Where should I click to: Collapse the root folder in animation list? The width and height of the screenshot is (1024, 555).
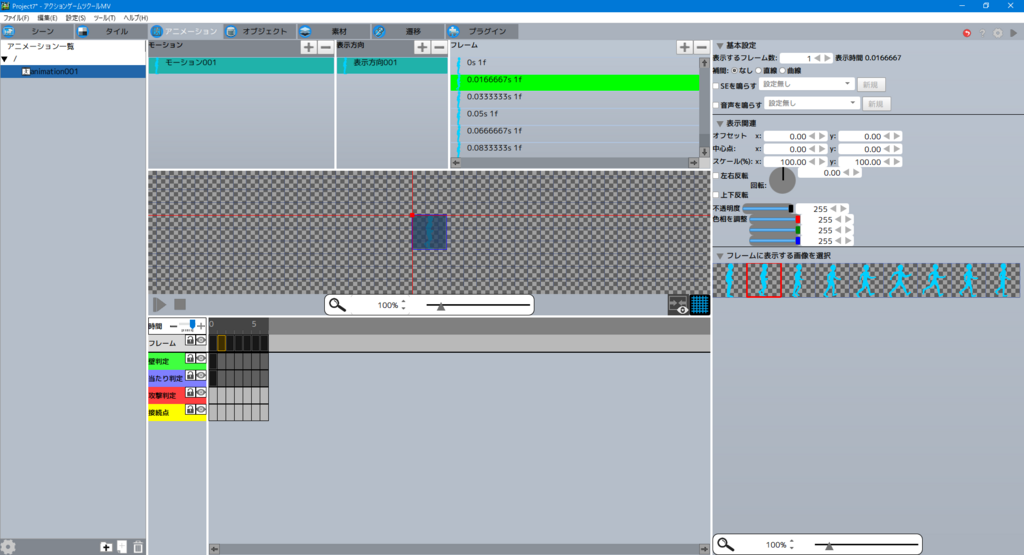pos(5,59)
